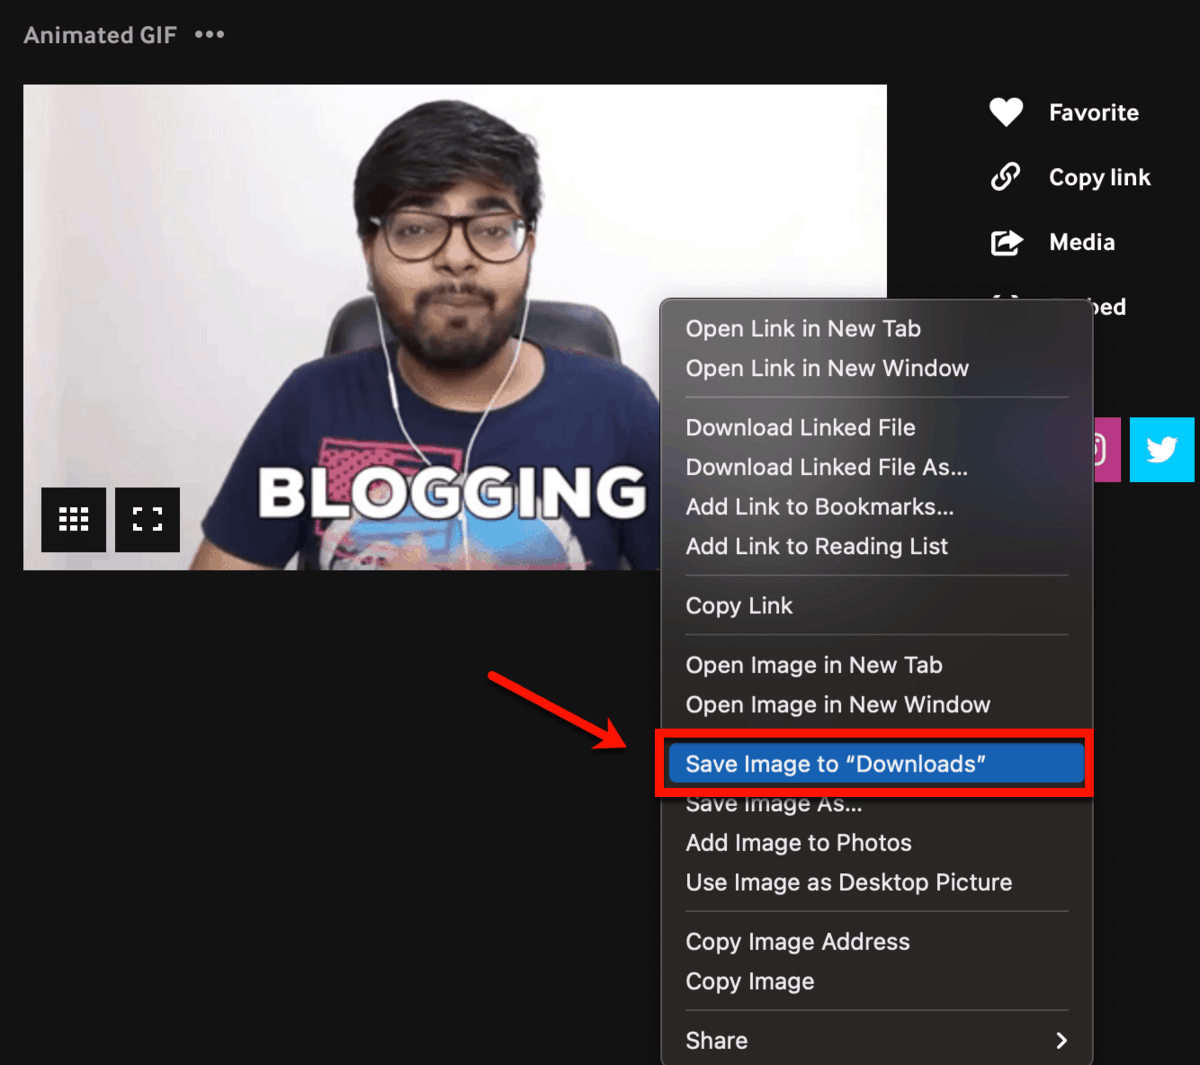The image size is (1200, 1065).
Task: Click the grid view icon on the GIF
Action: [73, 520]
